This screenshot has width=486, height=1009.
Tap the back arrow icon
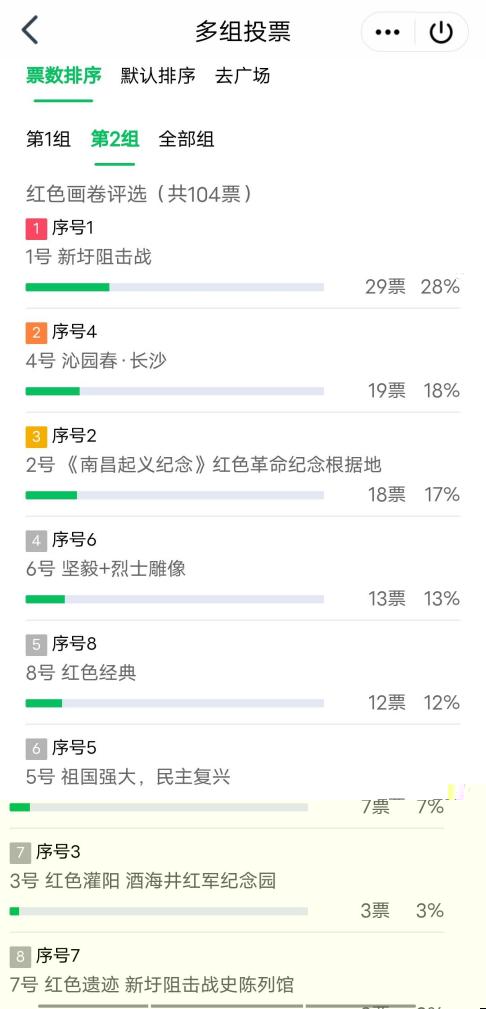point(30,31)
